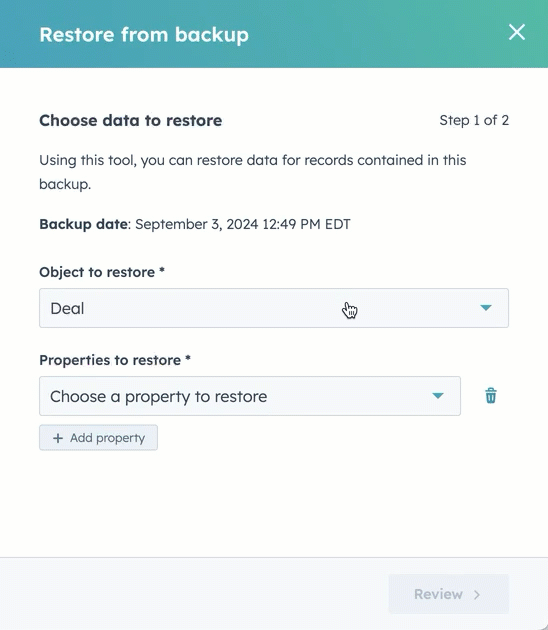This screenshot has height=630, width=548.
Task: Click the caret arrow beside Deal
Action: coord(486,308)
